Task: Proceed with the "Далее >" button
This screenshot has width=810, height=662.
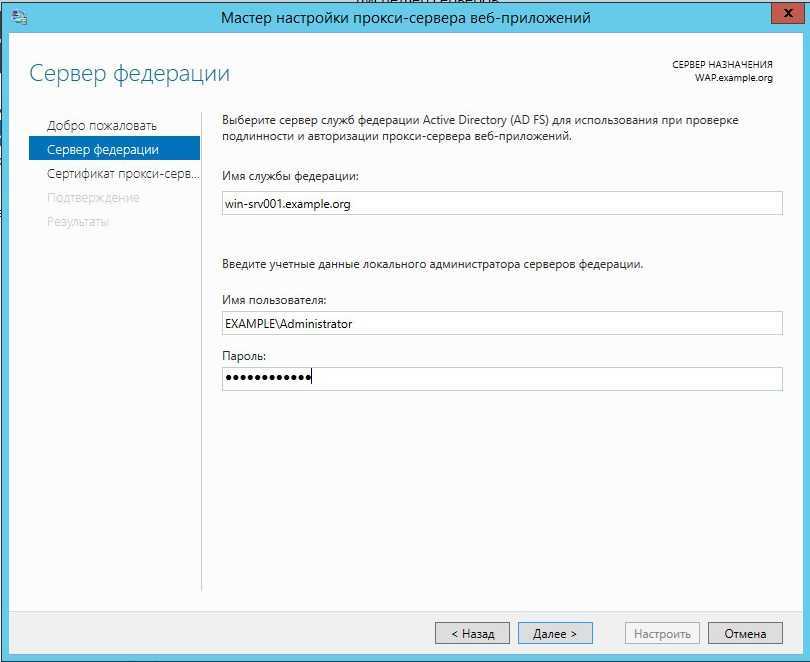Action: tap(555, 634)
